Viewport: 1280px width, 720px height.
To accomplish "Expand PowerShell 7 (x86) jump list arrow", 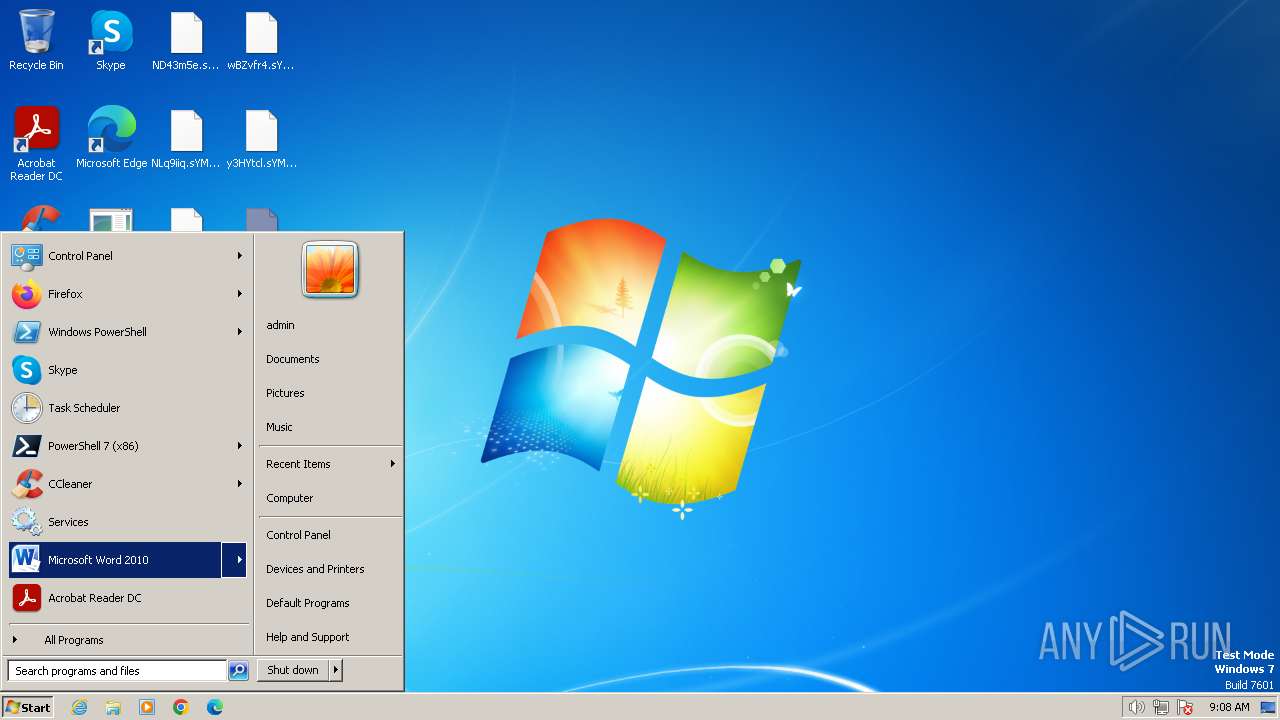I will tap(240, 446).
